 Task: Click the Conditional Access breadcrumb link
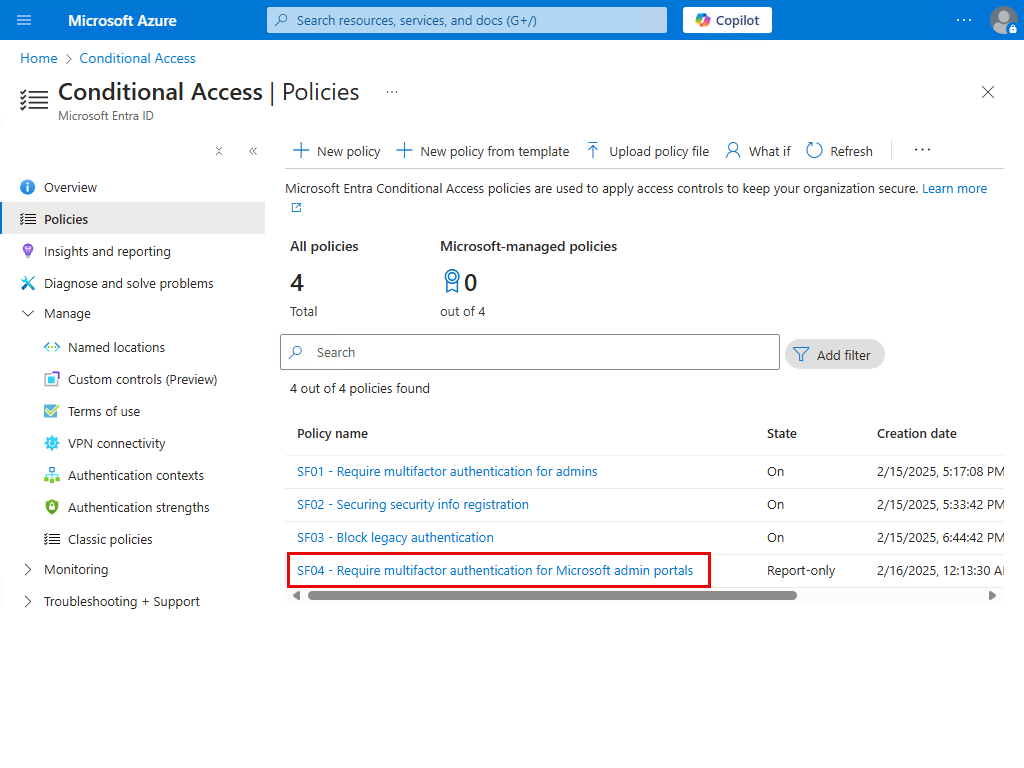tap(137, 58)
